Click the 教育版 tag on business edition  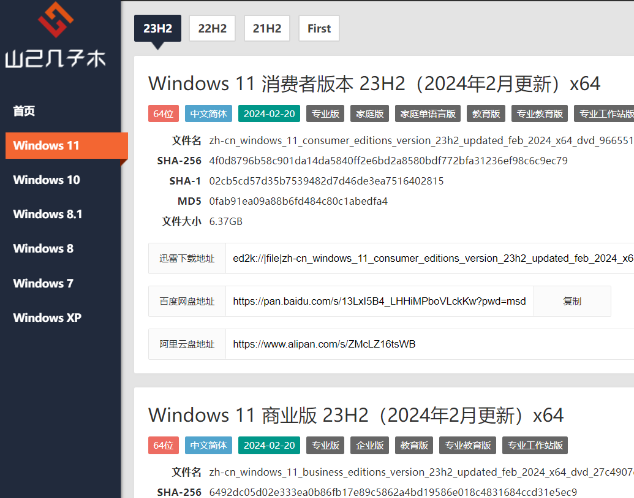[414, 445]
